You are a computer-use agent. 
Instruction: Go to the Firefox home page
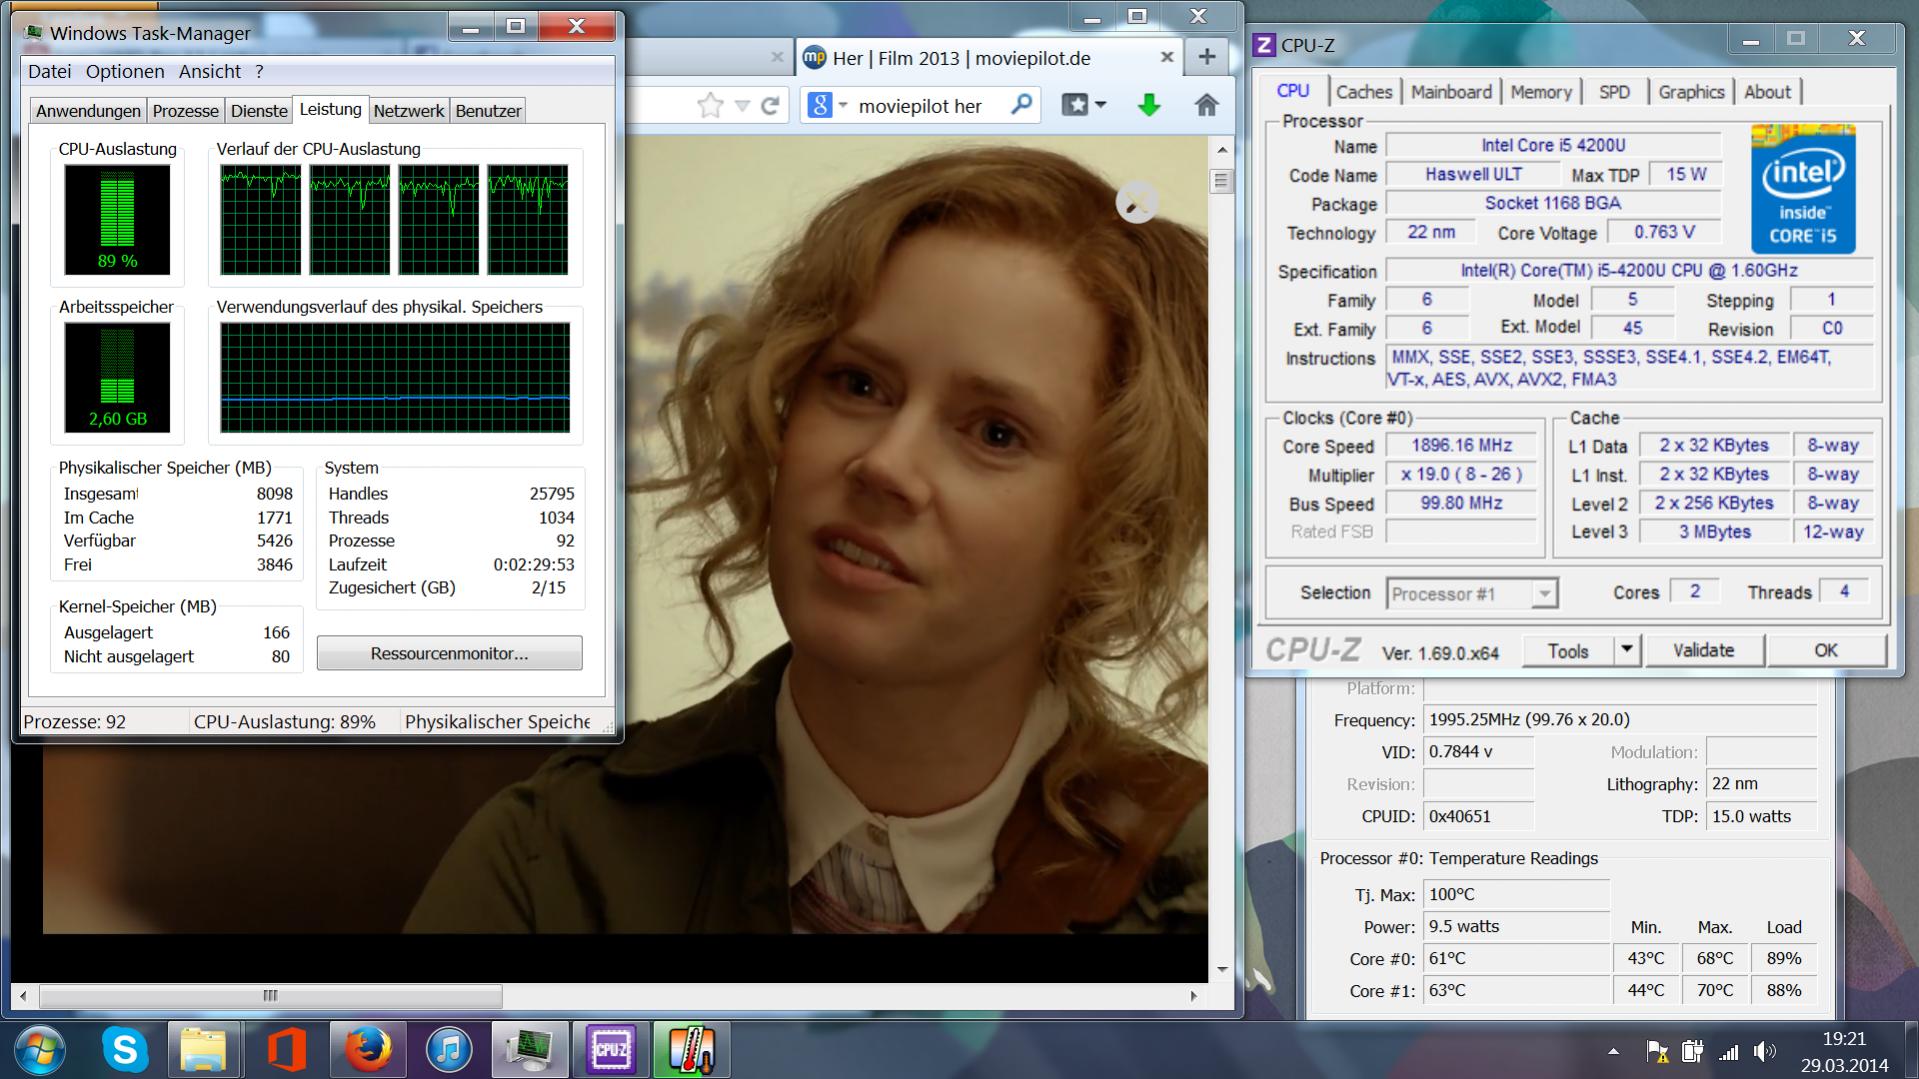click(1207, 104)
